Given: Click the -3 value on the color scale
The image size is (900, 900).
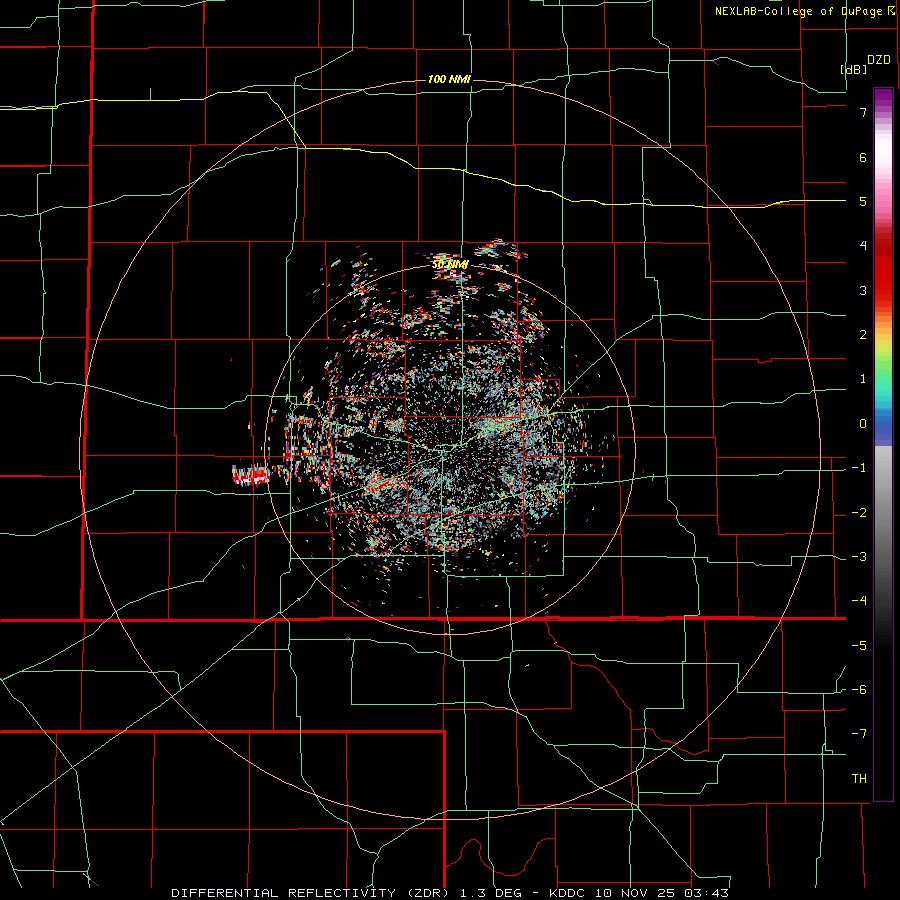Looking at the screenshot, I should click(859, 557).
